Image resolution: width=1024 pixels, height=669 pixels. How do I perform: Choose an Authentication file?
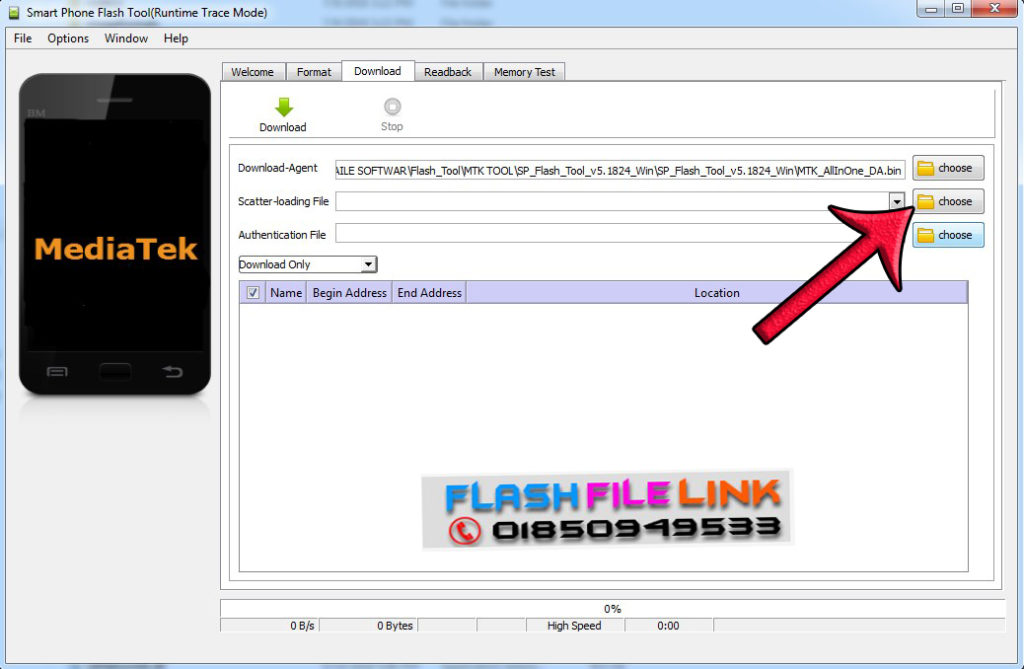(x=948, y=235)
